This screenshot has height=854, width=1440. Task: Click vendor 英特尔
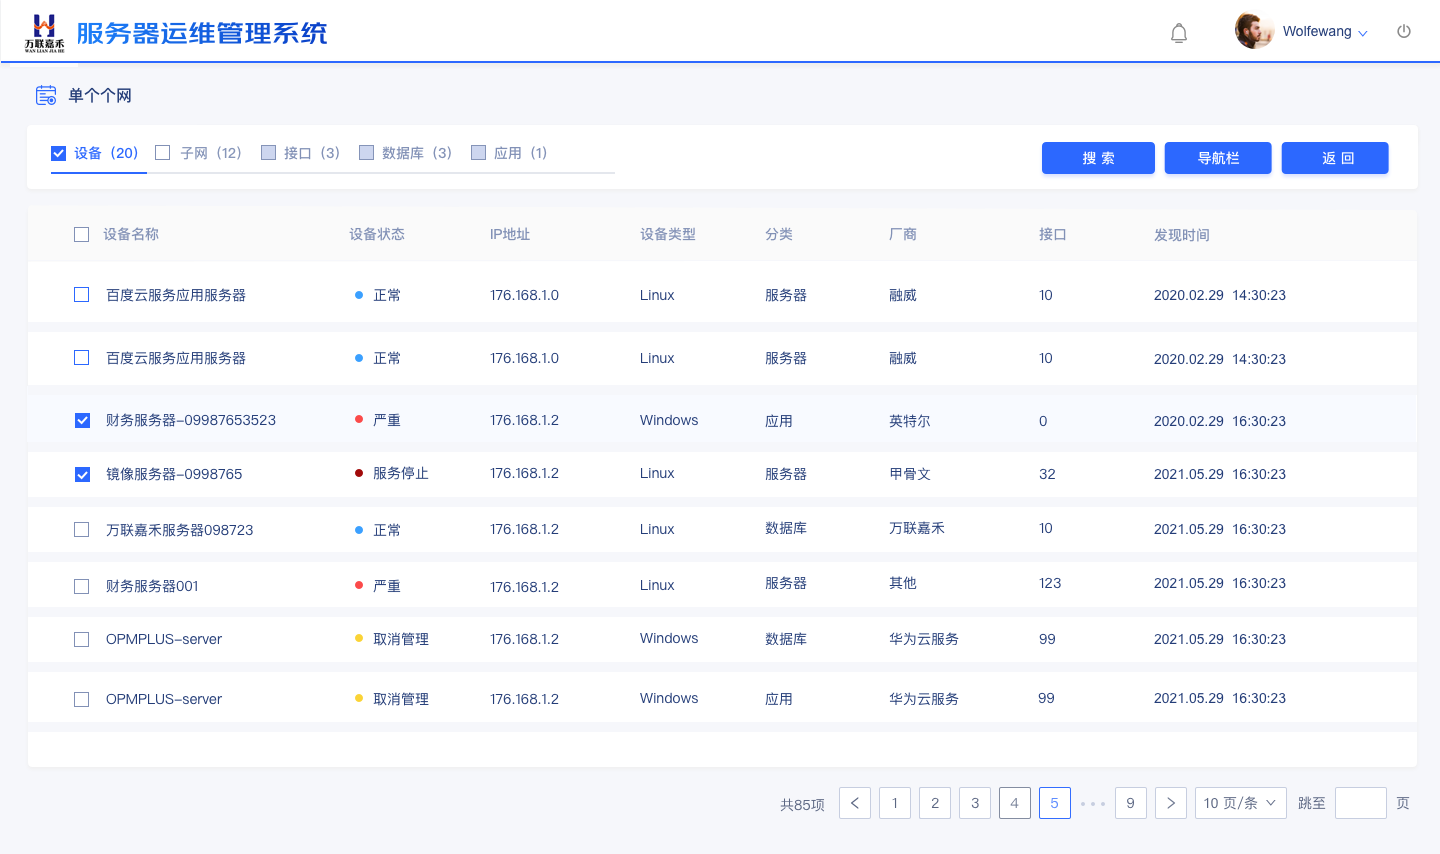coord(910,421)
